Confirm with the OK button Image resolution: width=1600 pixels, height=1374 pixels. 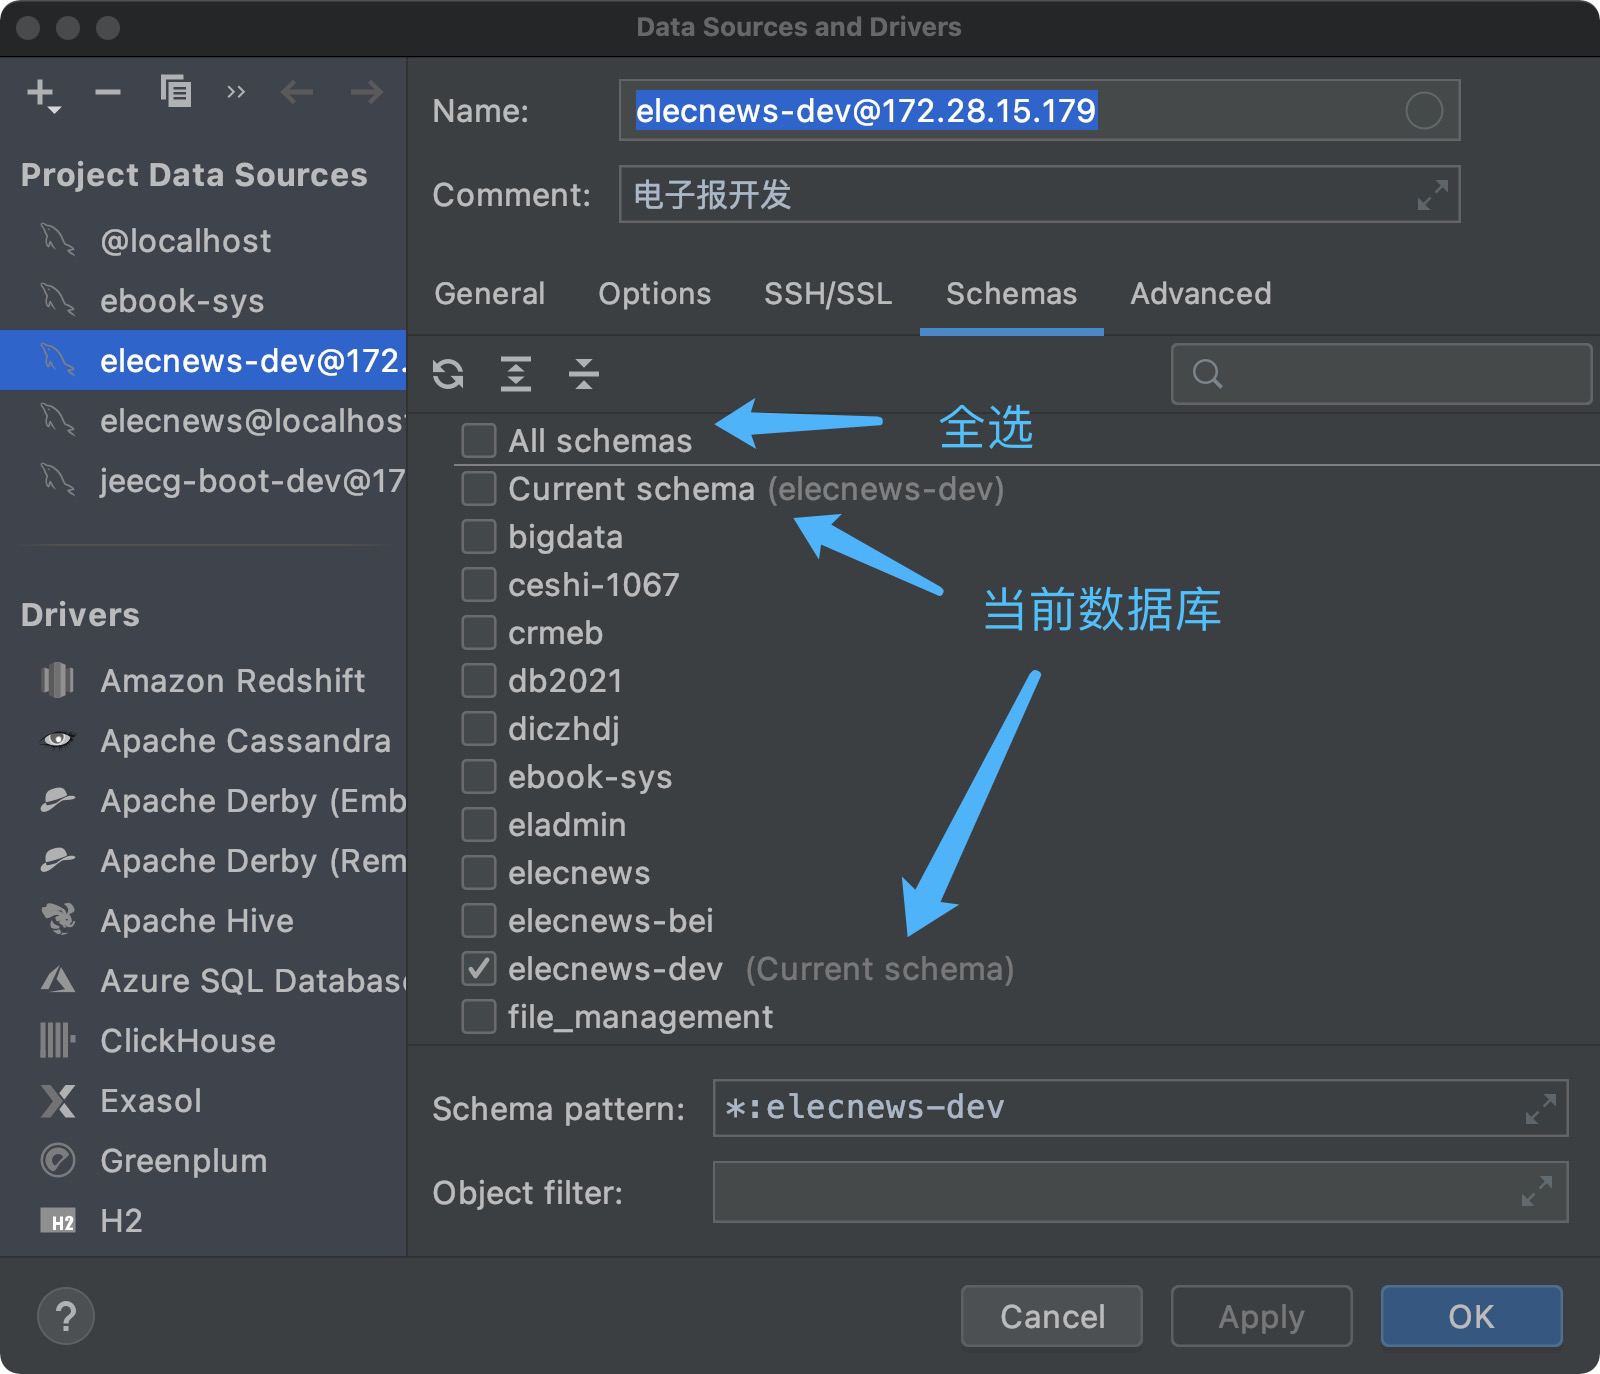1472,1316
